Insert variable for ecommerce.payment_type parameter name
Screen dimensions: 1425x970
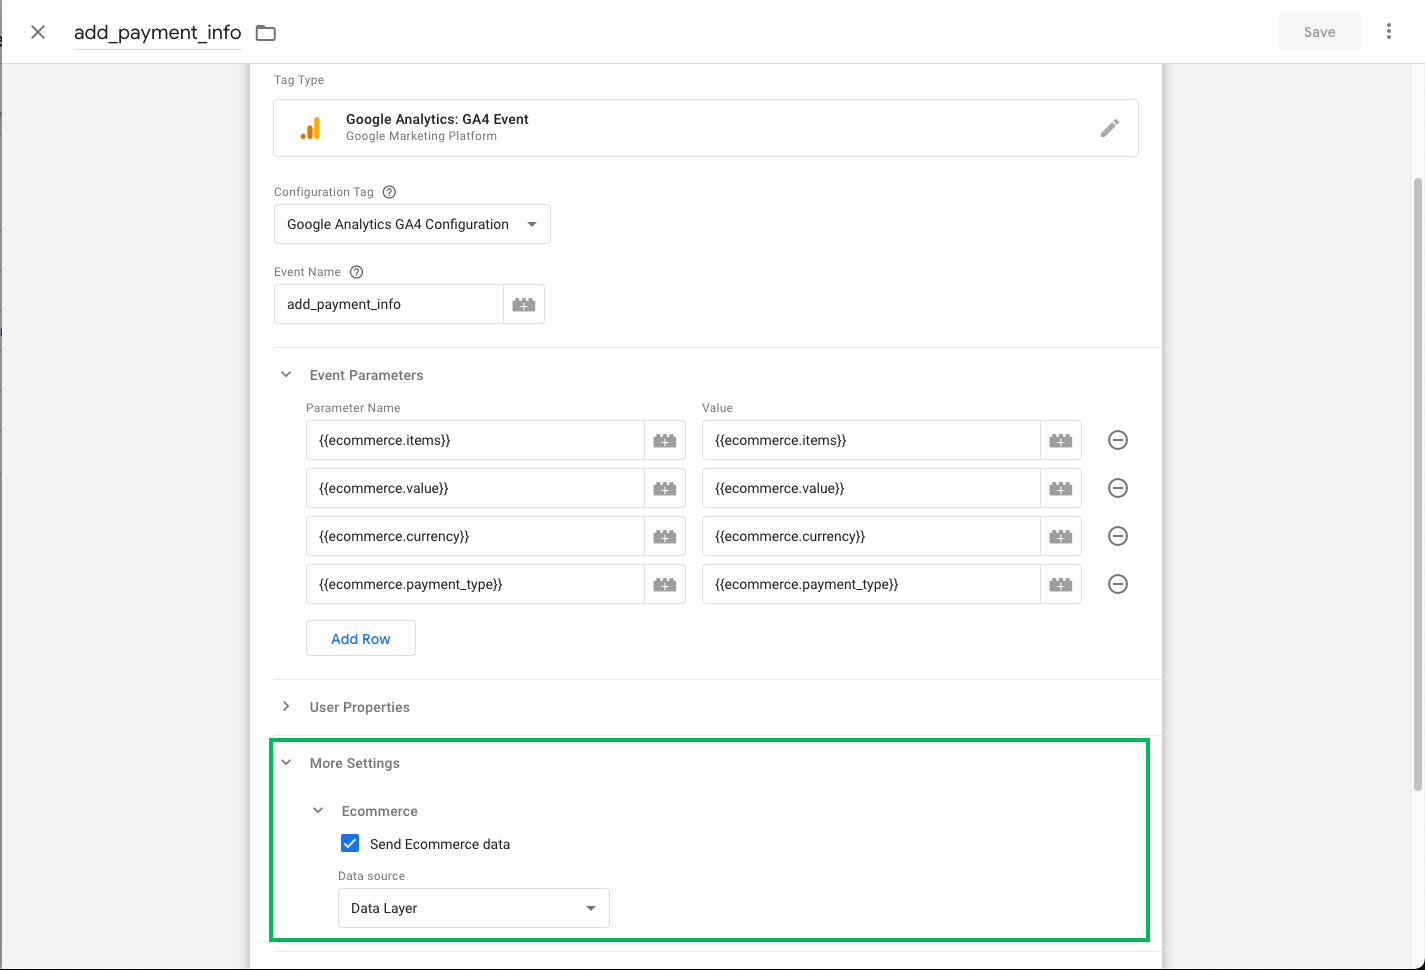click(665, 584)
